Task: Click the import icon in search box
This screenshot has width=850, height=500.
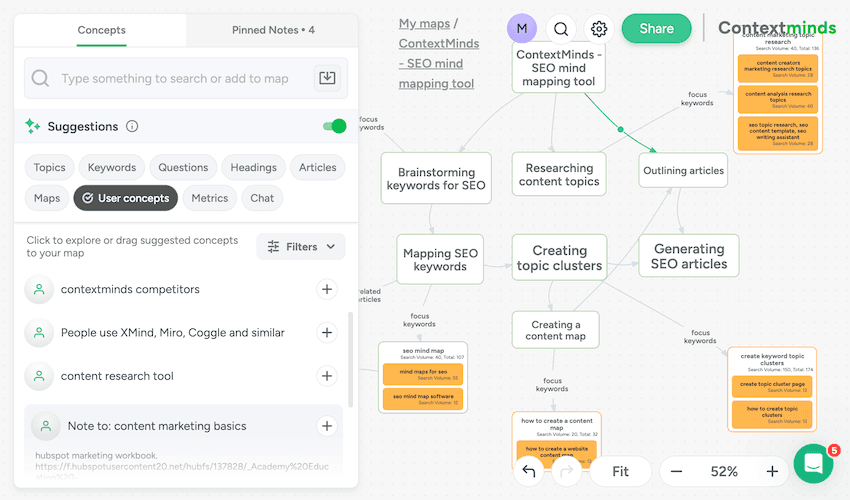Action: click(326, 78)
